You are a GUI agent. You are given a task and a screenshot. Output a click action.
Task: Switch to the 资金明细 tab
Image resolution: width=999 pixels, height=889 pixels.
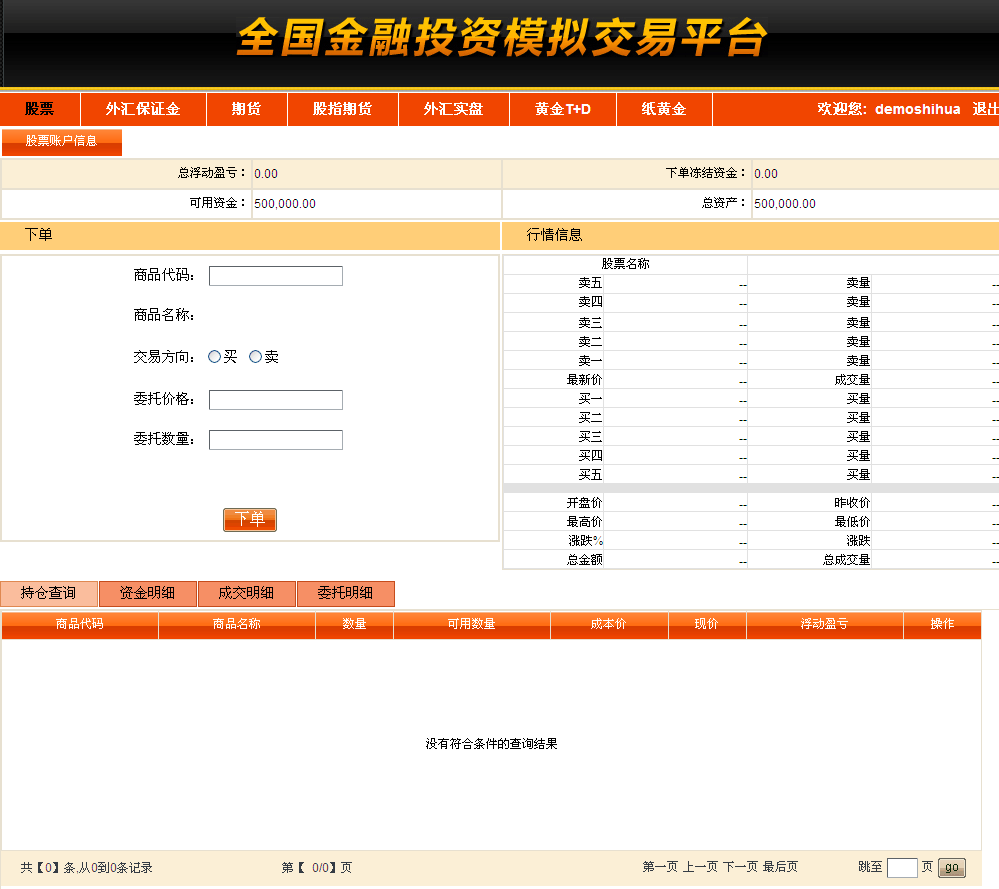coord(147,593)
